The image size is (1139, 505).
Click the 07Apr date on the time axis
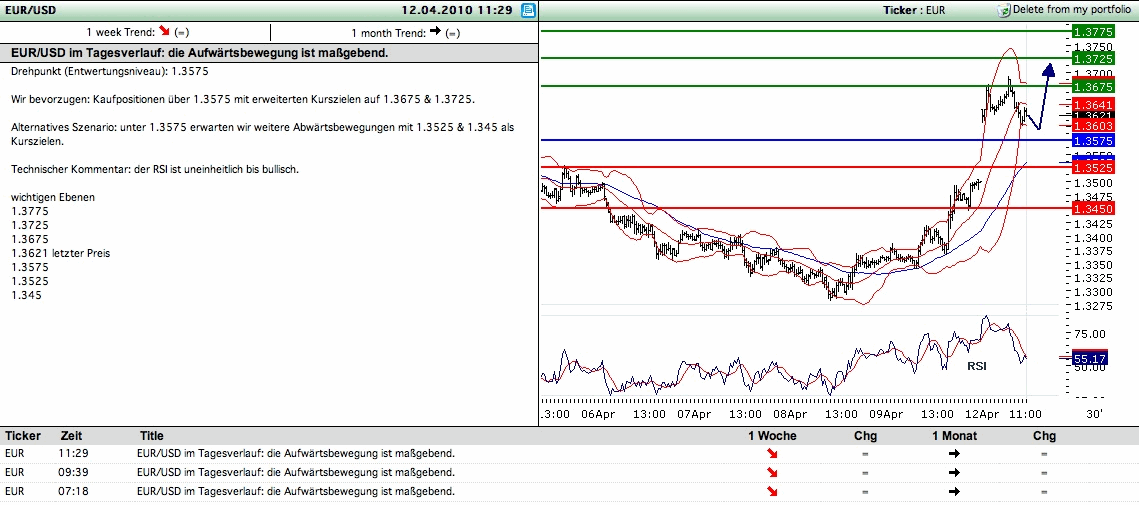(x=693, y=414)
